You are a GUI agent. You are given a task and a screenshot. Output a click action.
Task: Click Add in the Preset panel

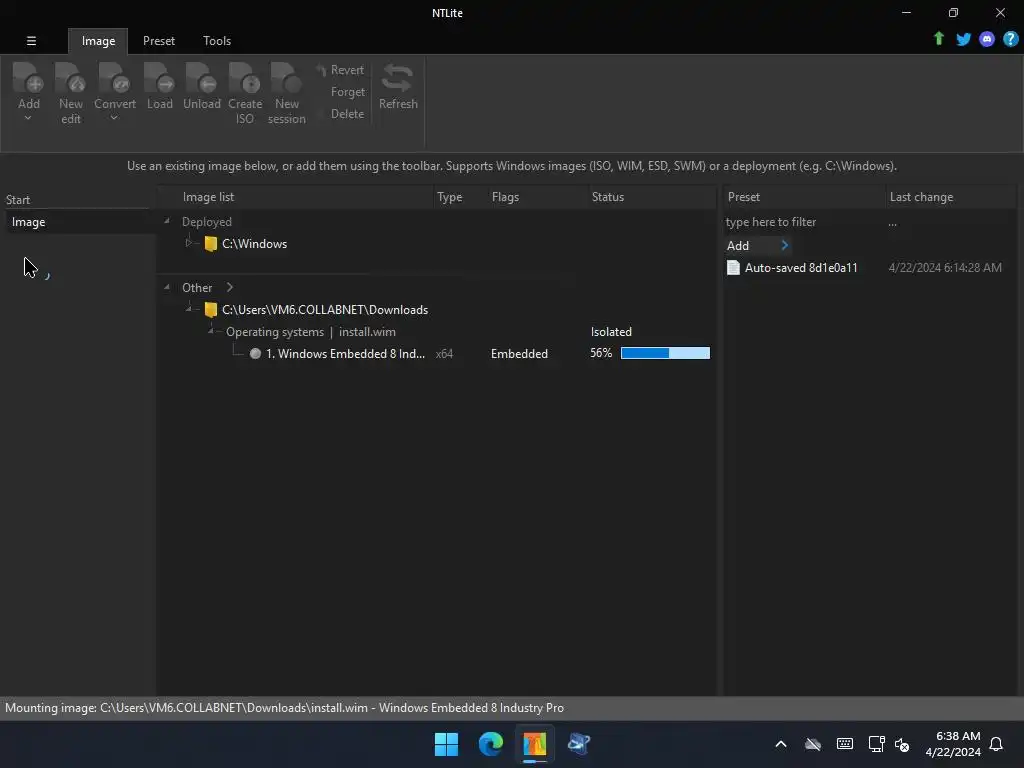tap(738, 246)
